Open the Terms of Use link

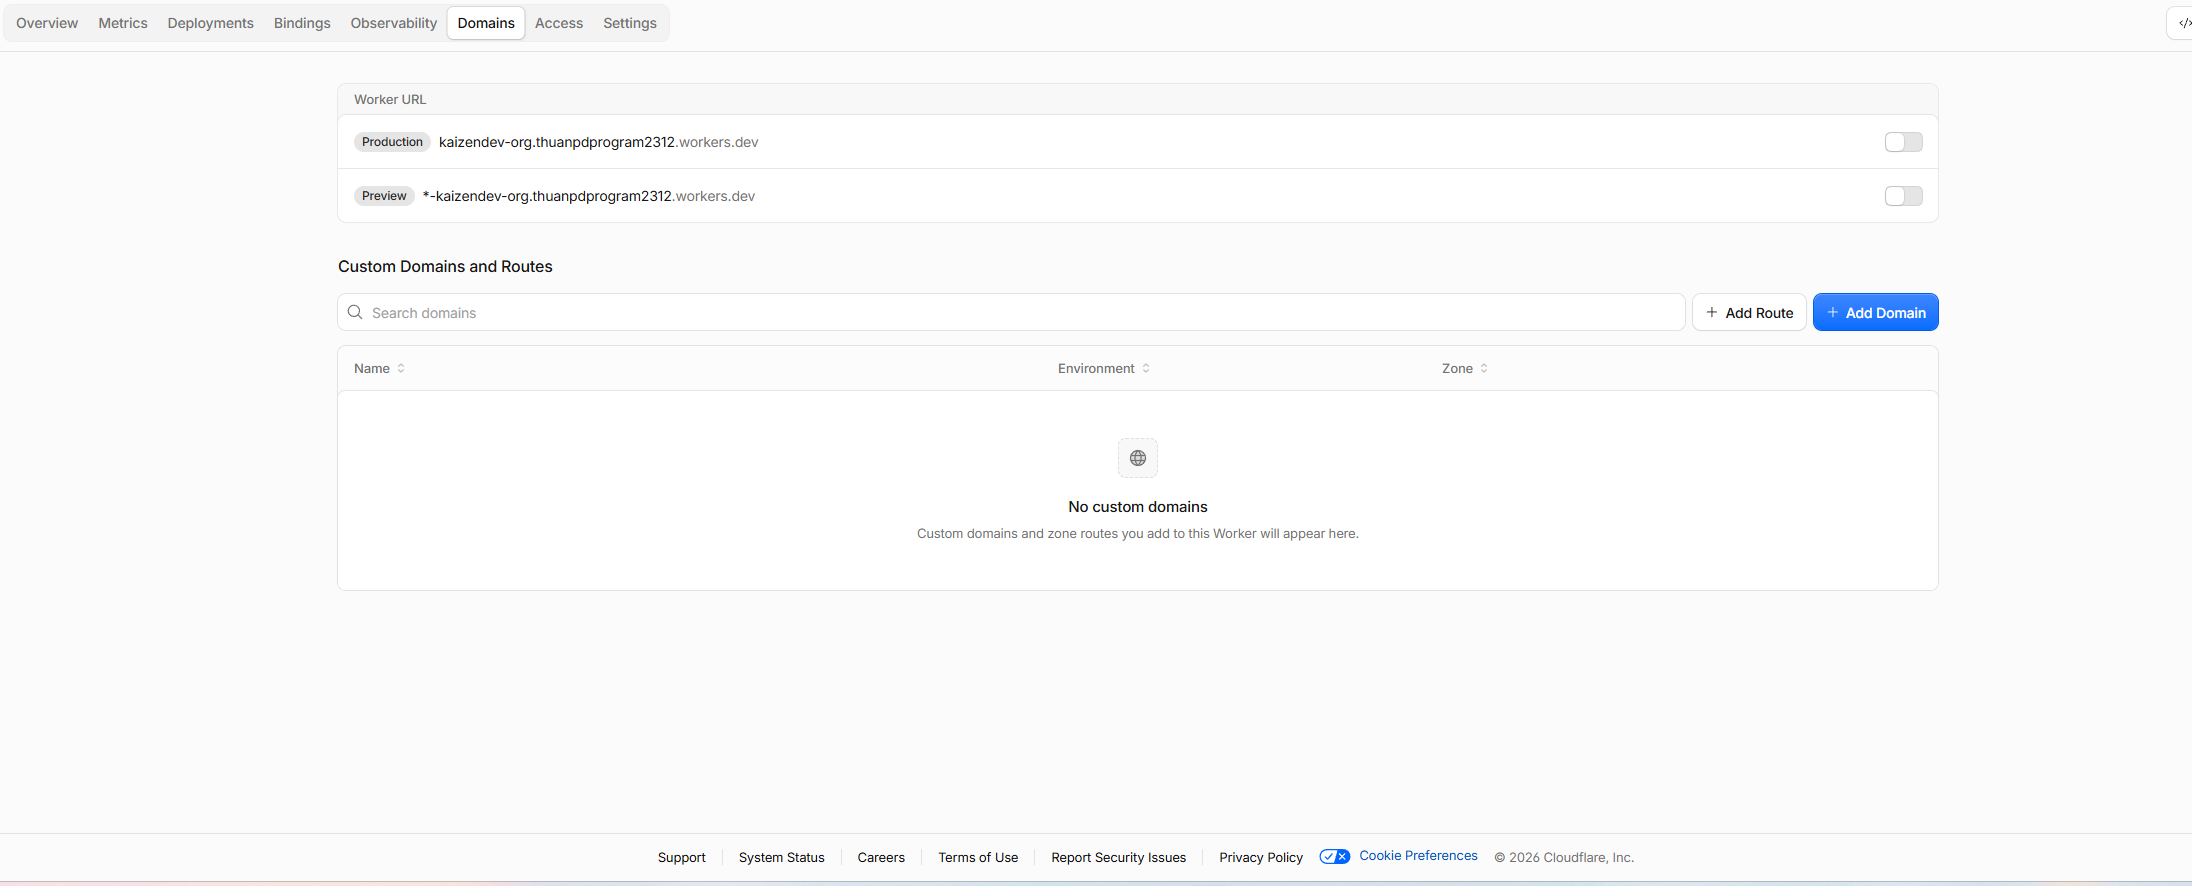978,857
